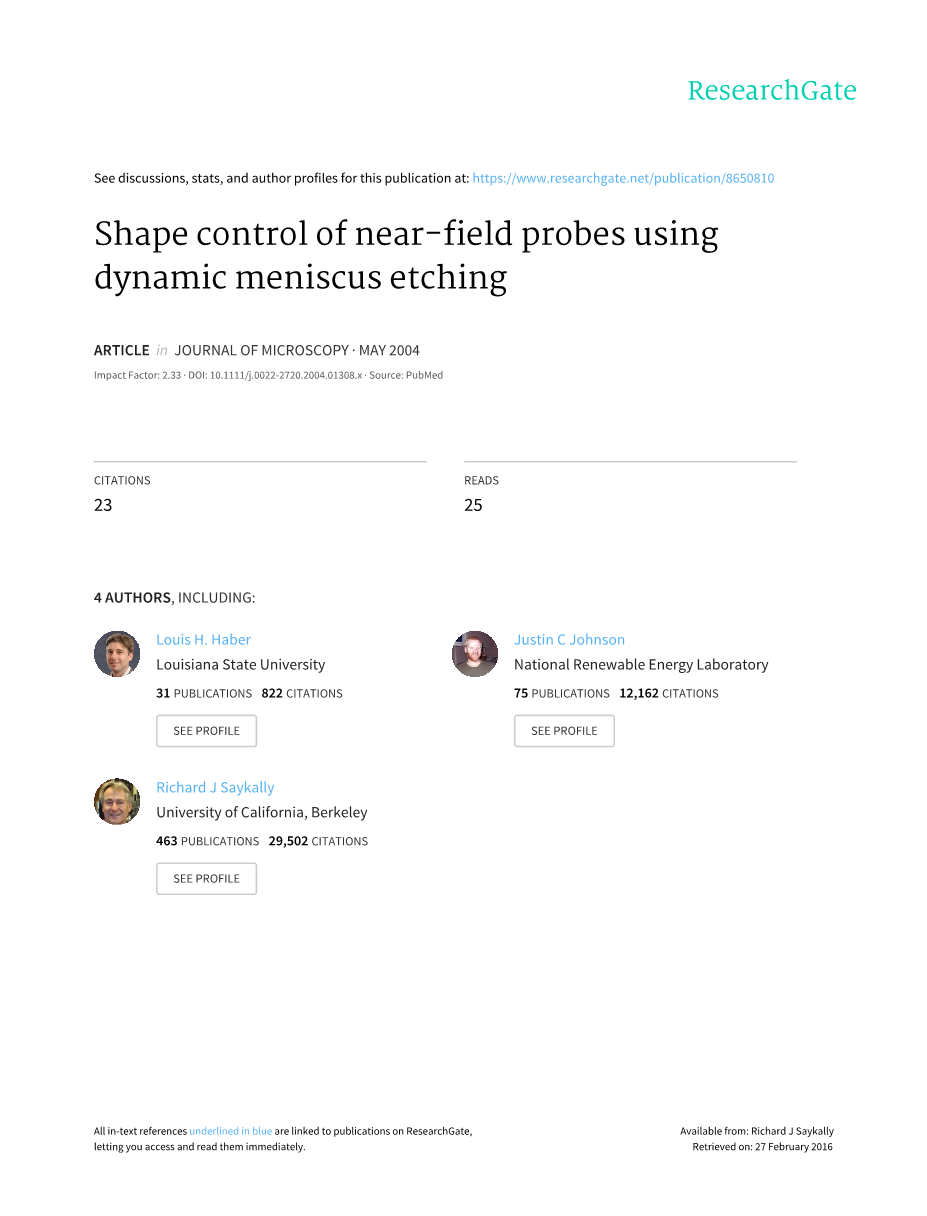Open Richard J Saykally author link
The image size is (927, 1216).
pos(215,788)
